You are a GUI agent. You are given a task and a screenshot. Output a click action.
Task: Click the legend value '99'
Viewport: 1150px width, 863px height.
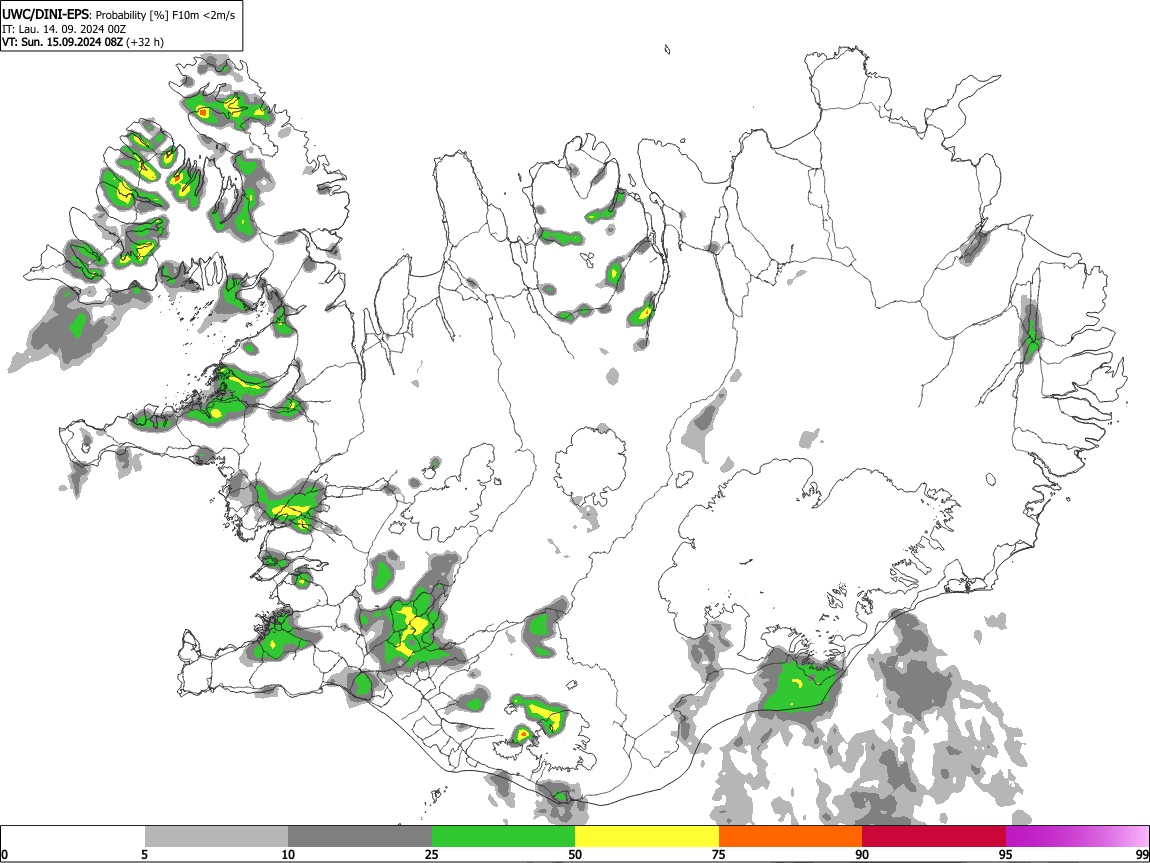[1142, 854]
